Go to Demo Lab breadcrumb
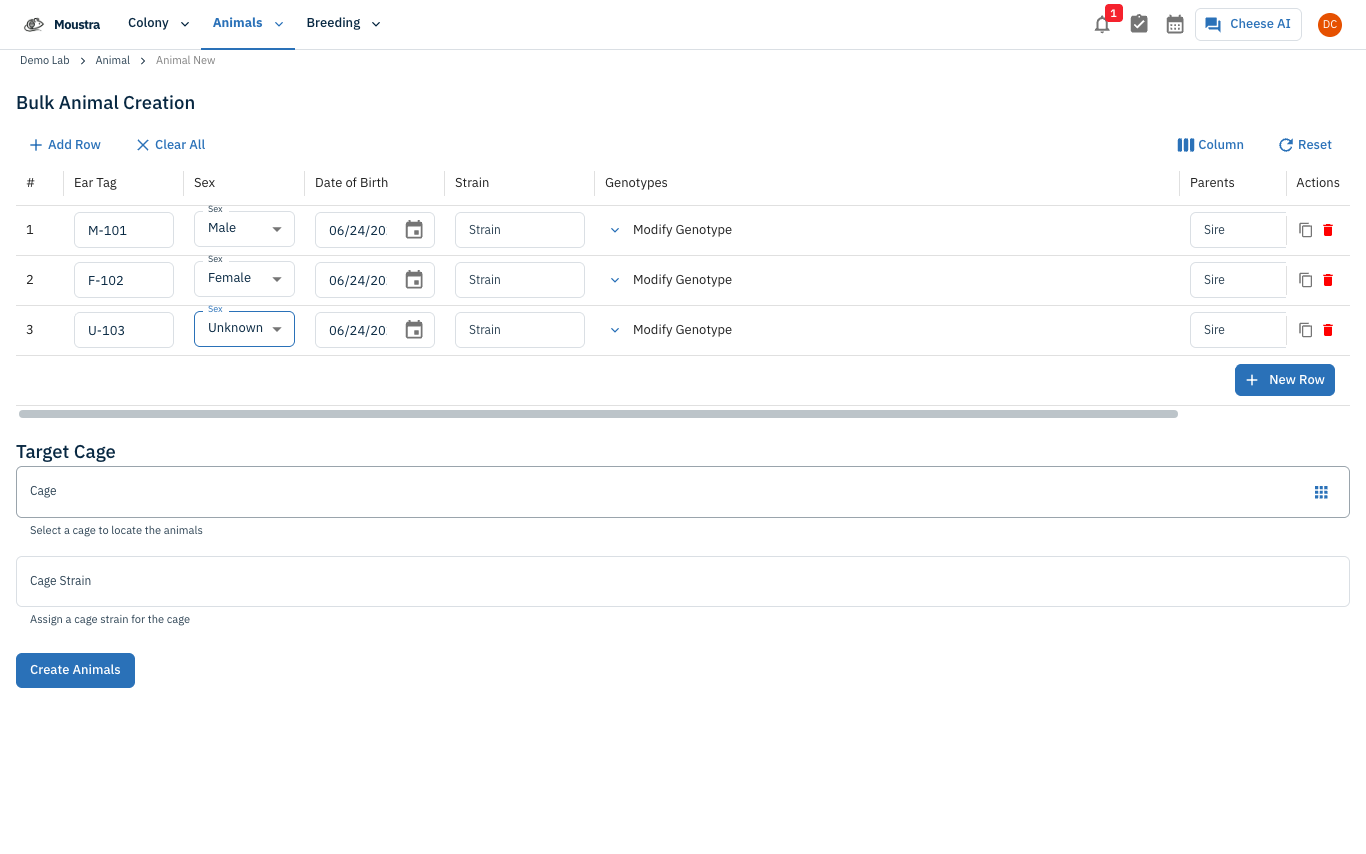The image size is (1366, 854). click(45, 60)
